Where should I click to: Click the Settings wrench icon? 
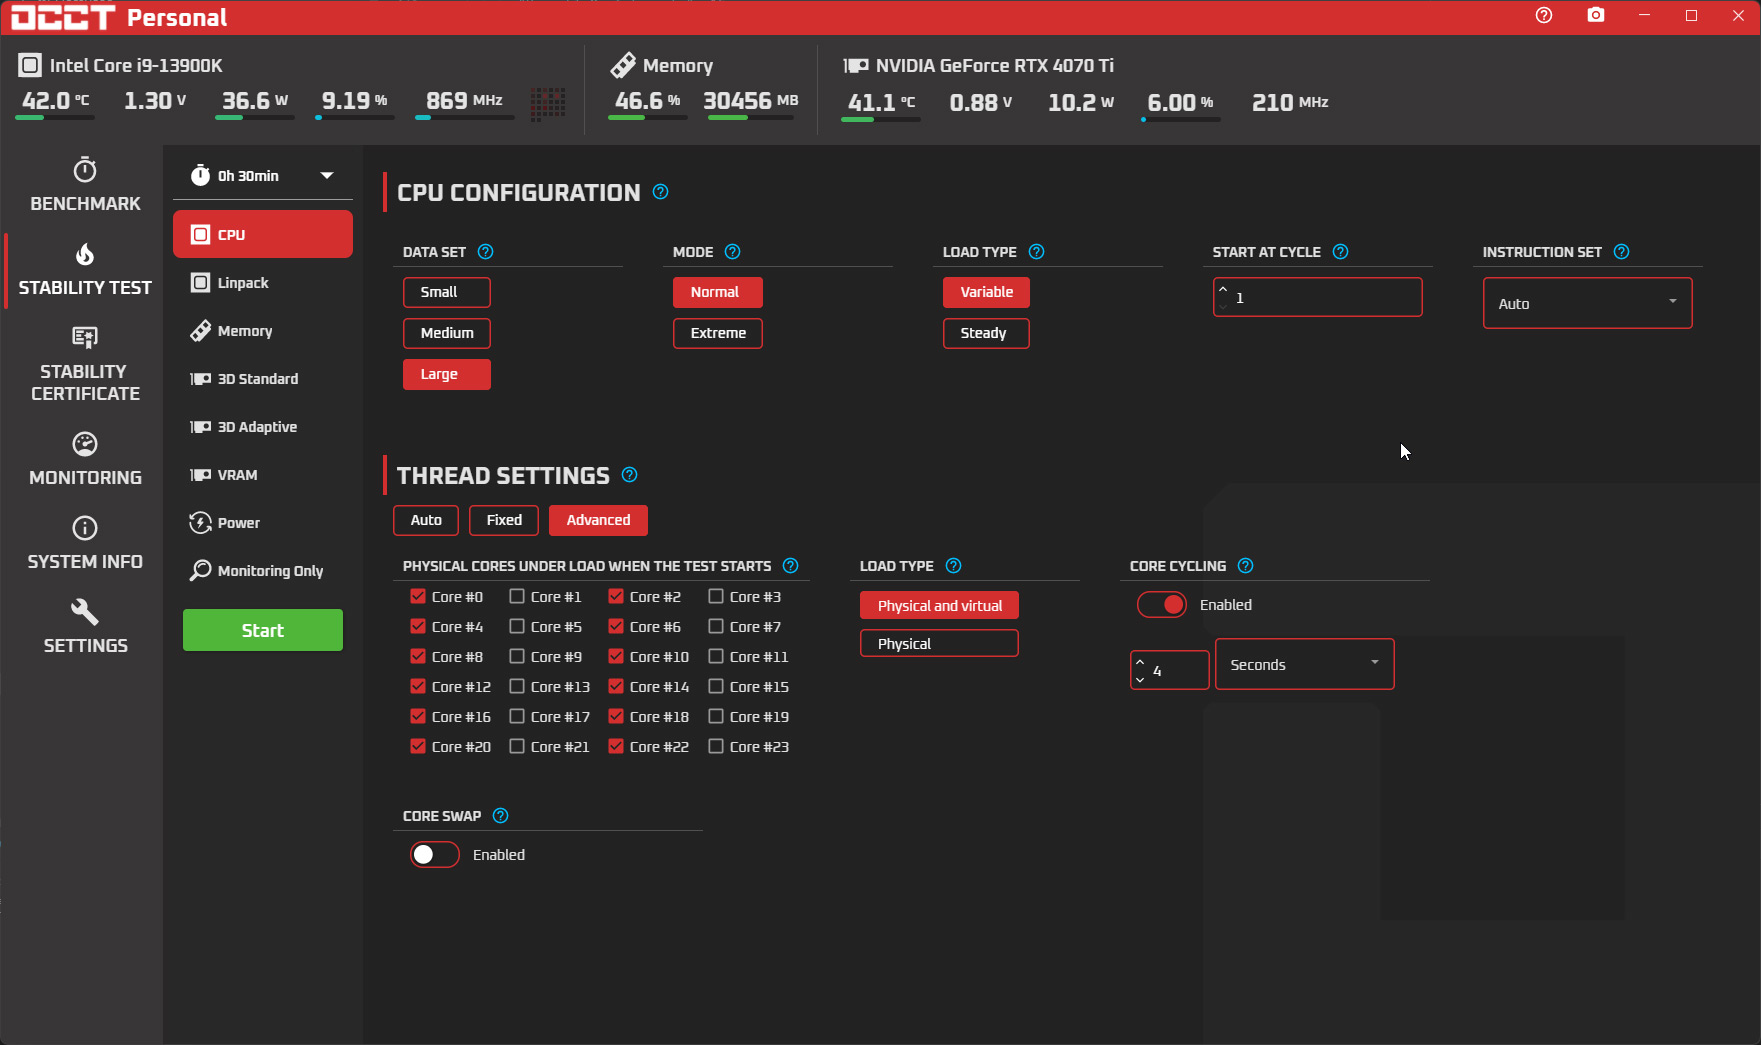(x=85, y=612)
